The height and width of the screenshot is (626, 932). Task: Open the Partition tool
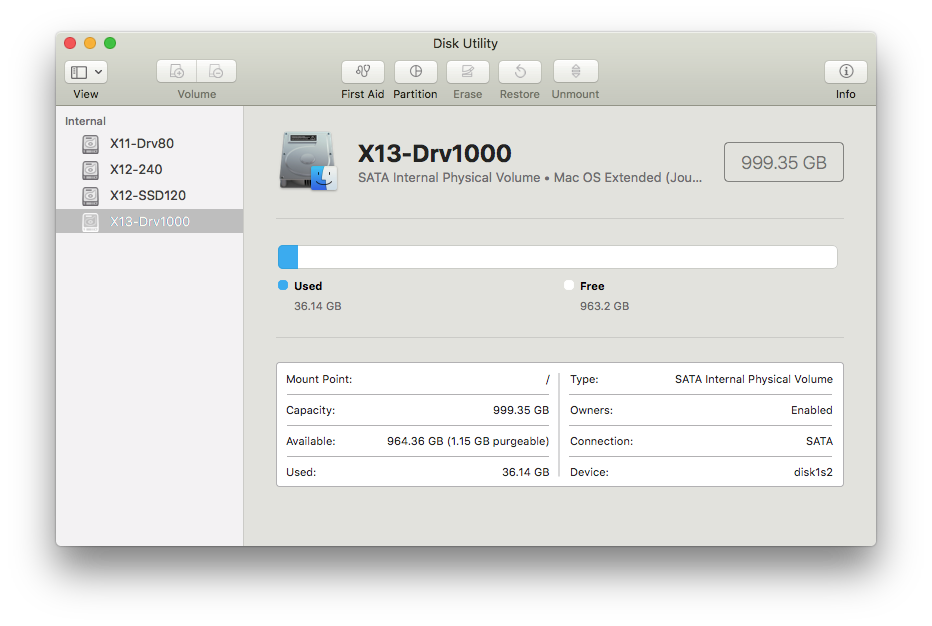415,71
